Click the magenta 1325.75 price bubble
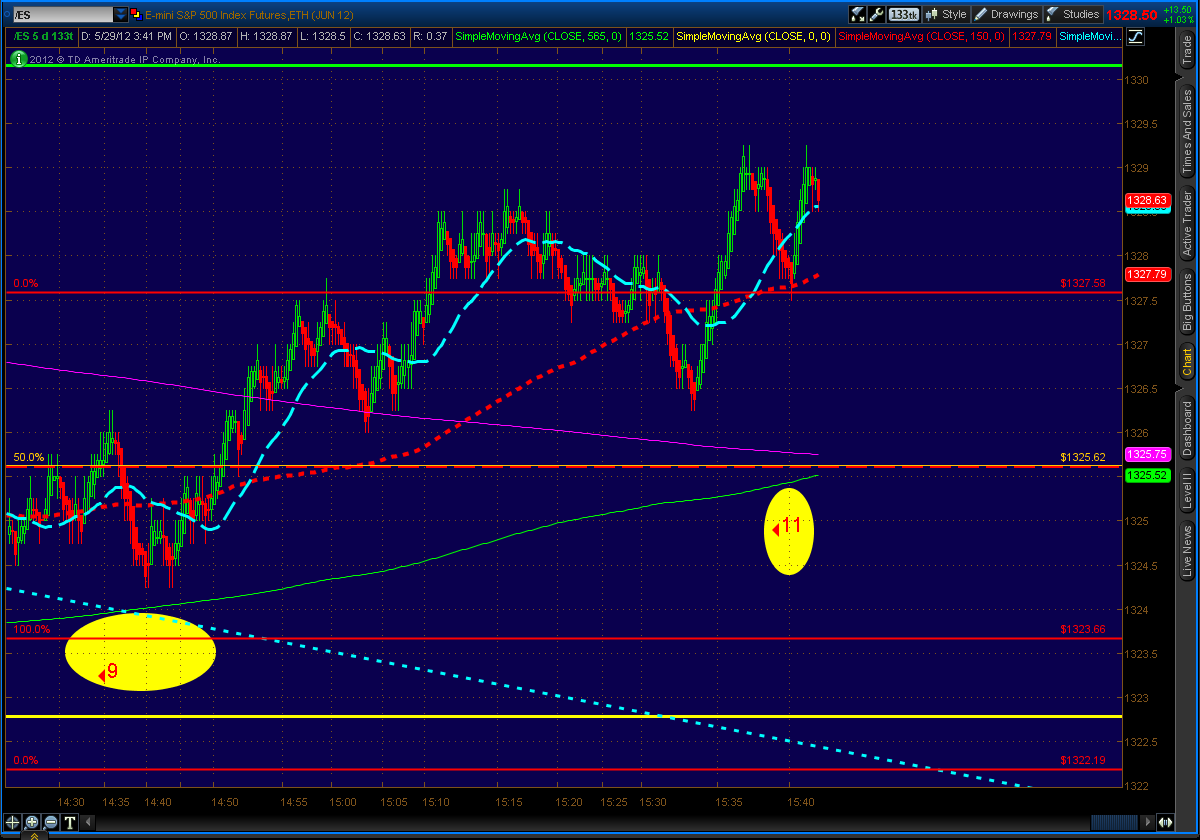Screen dimensions: 1200x840 coord(1146,453)
